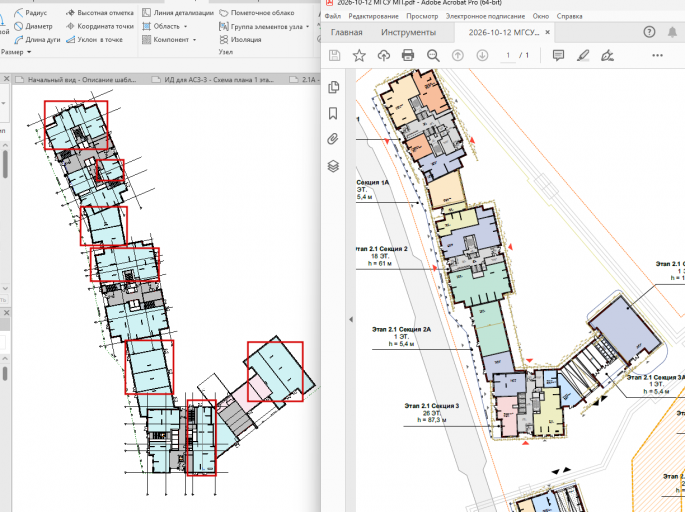Go to Acrobat Инструменты tab

(x=408, y=32)
